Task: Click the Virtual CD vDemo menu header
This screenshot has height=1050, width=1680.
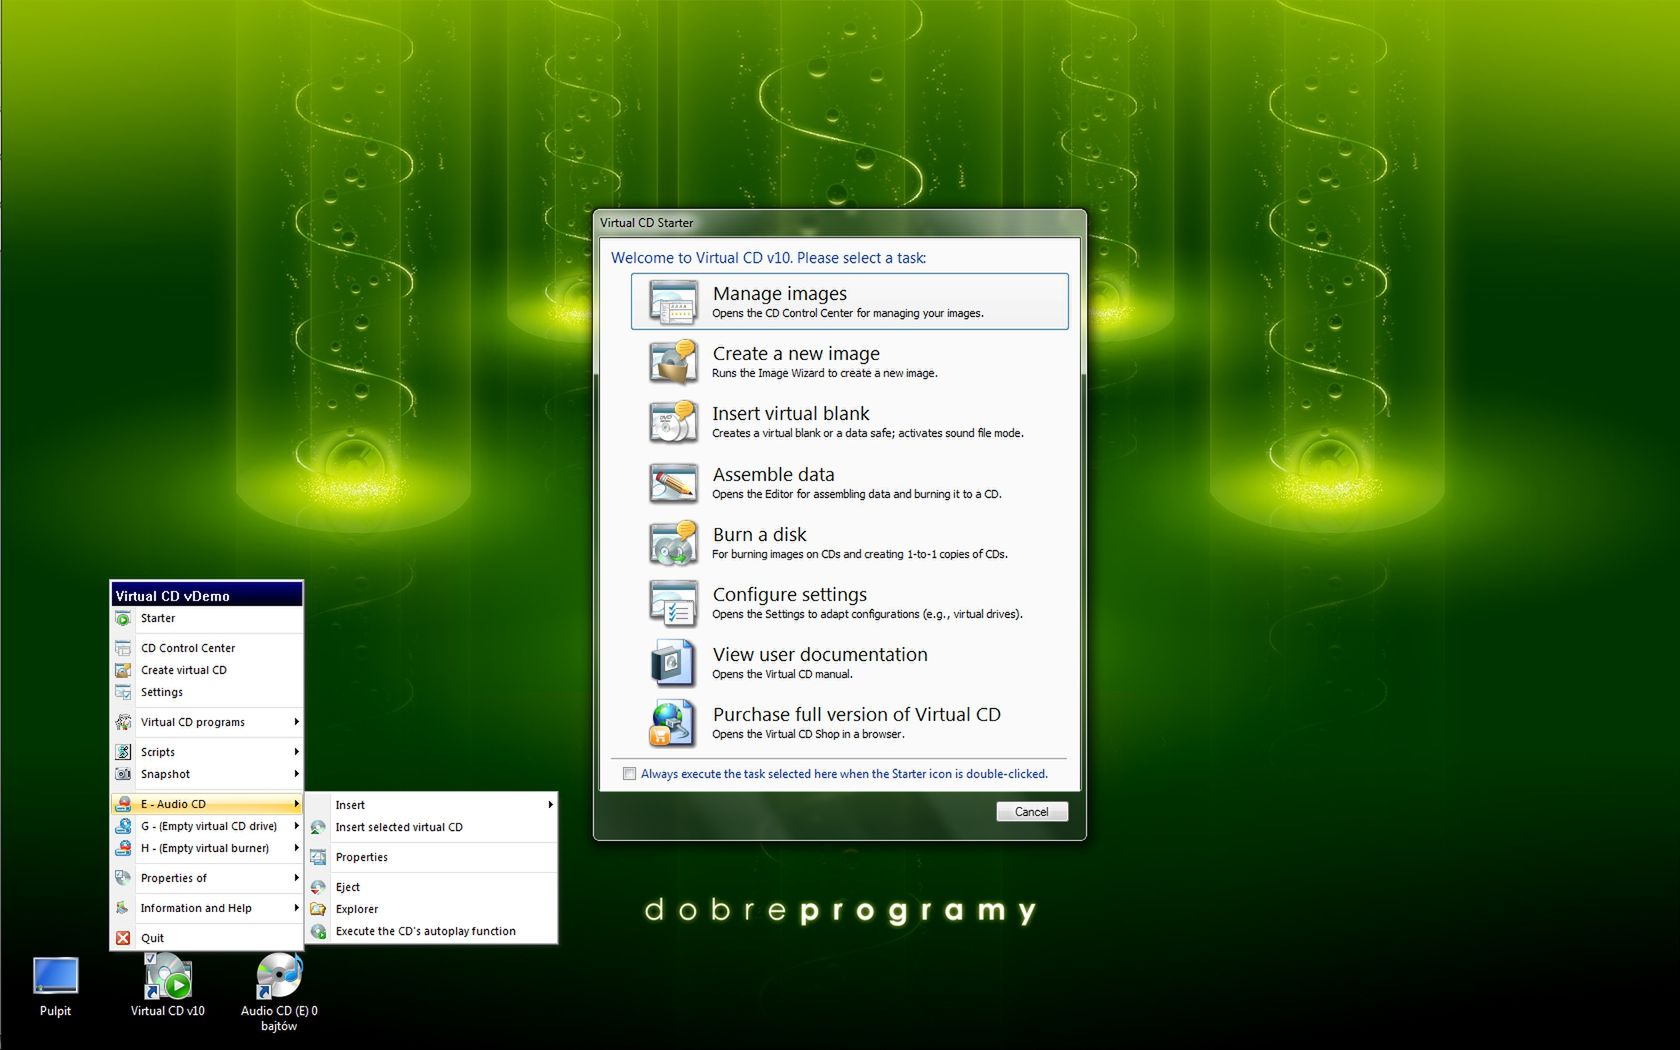Action: 206,595
